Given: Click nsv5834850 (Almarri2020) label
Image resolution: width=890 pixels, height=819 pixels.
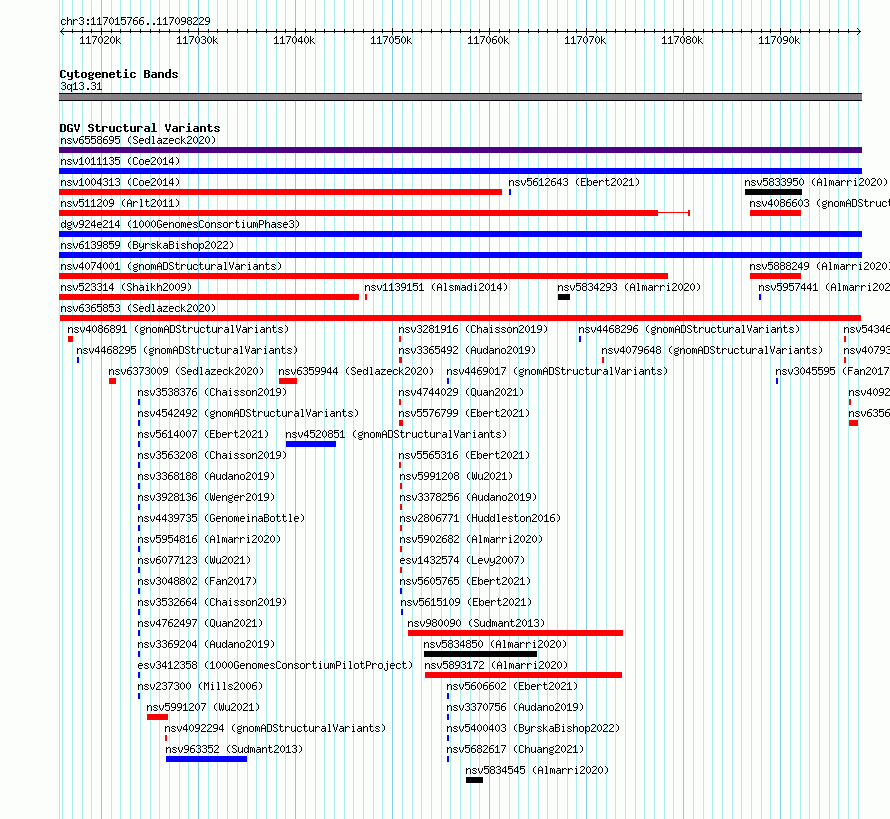Looking at the screenshot, I should 495,644.
